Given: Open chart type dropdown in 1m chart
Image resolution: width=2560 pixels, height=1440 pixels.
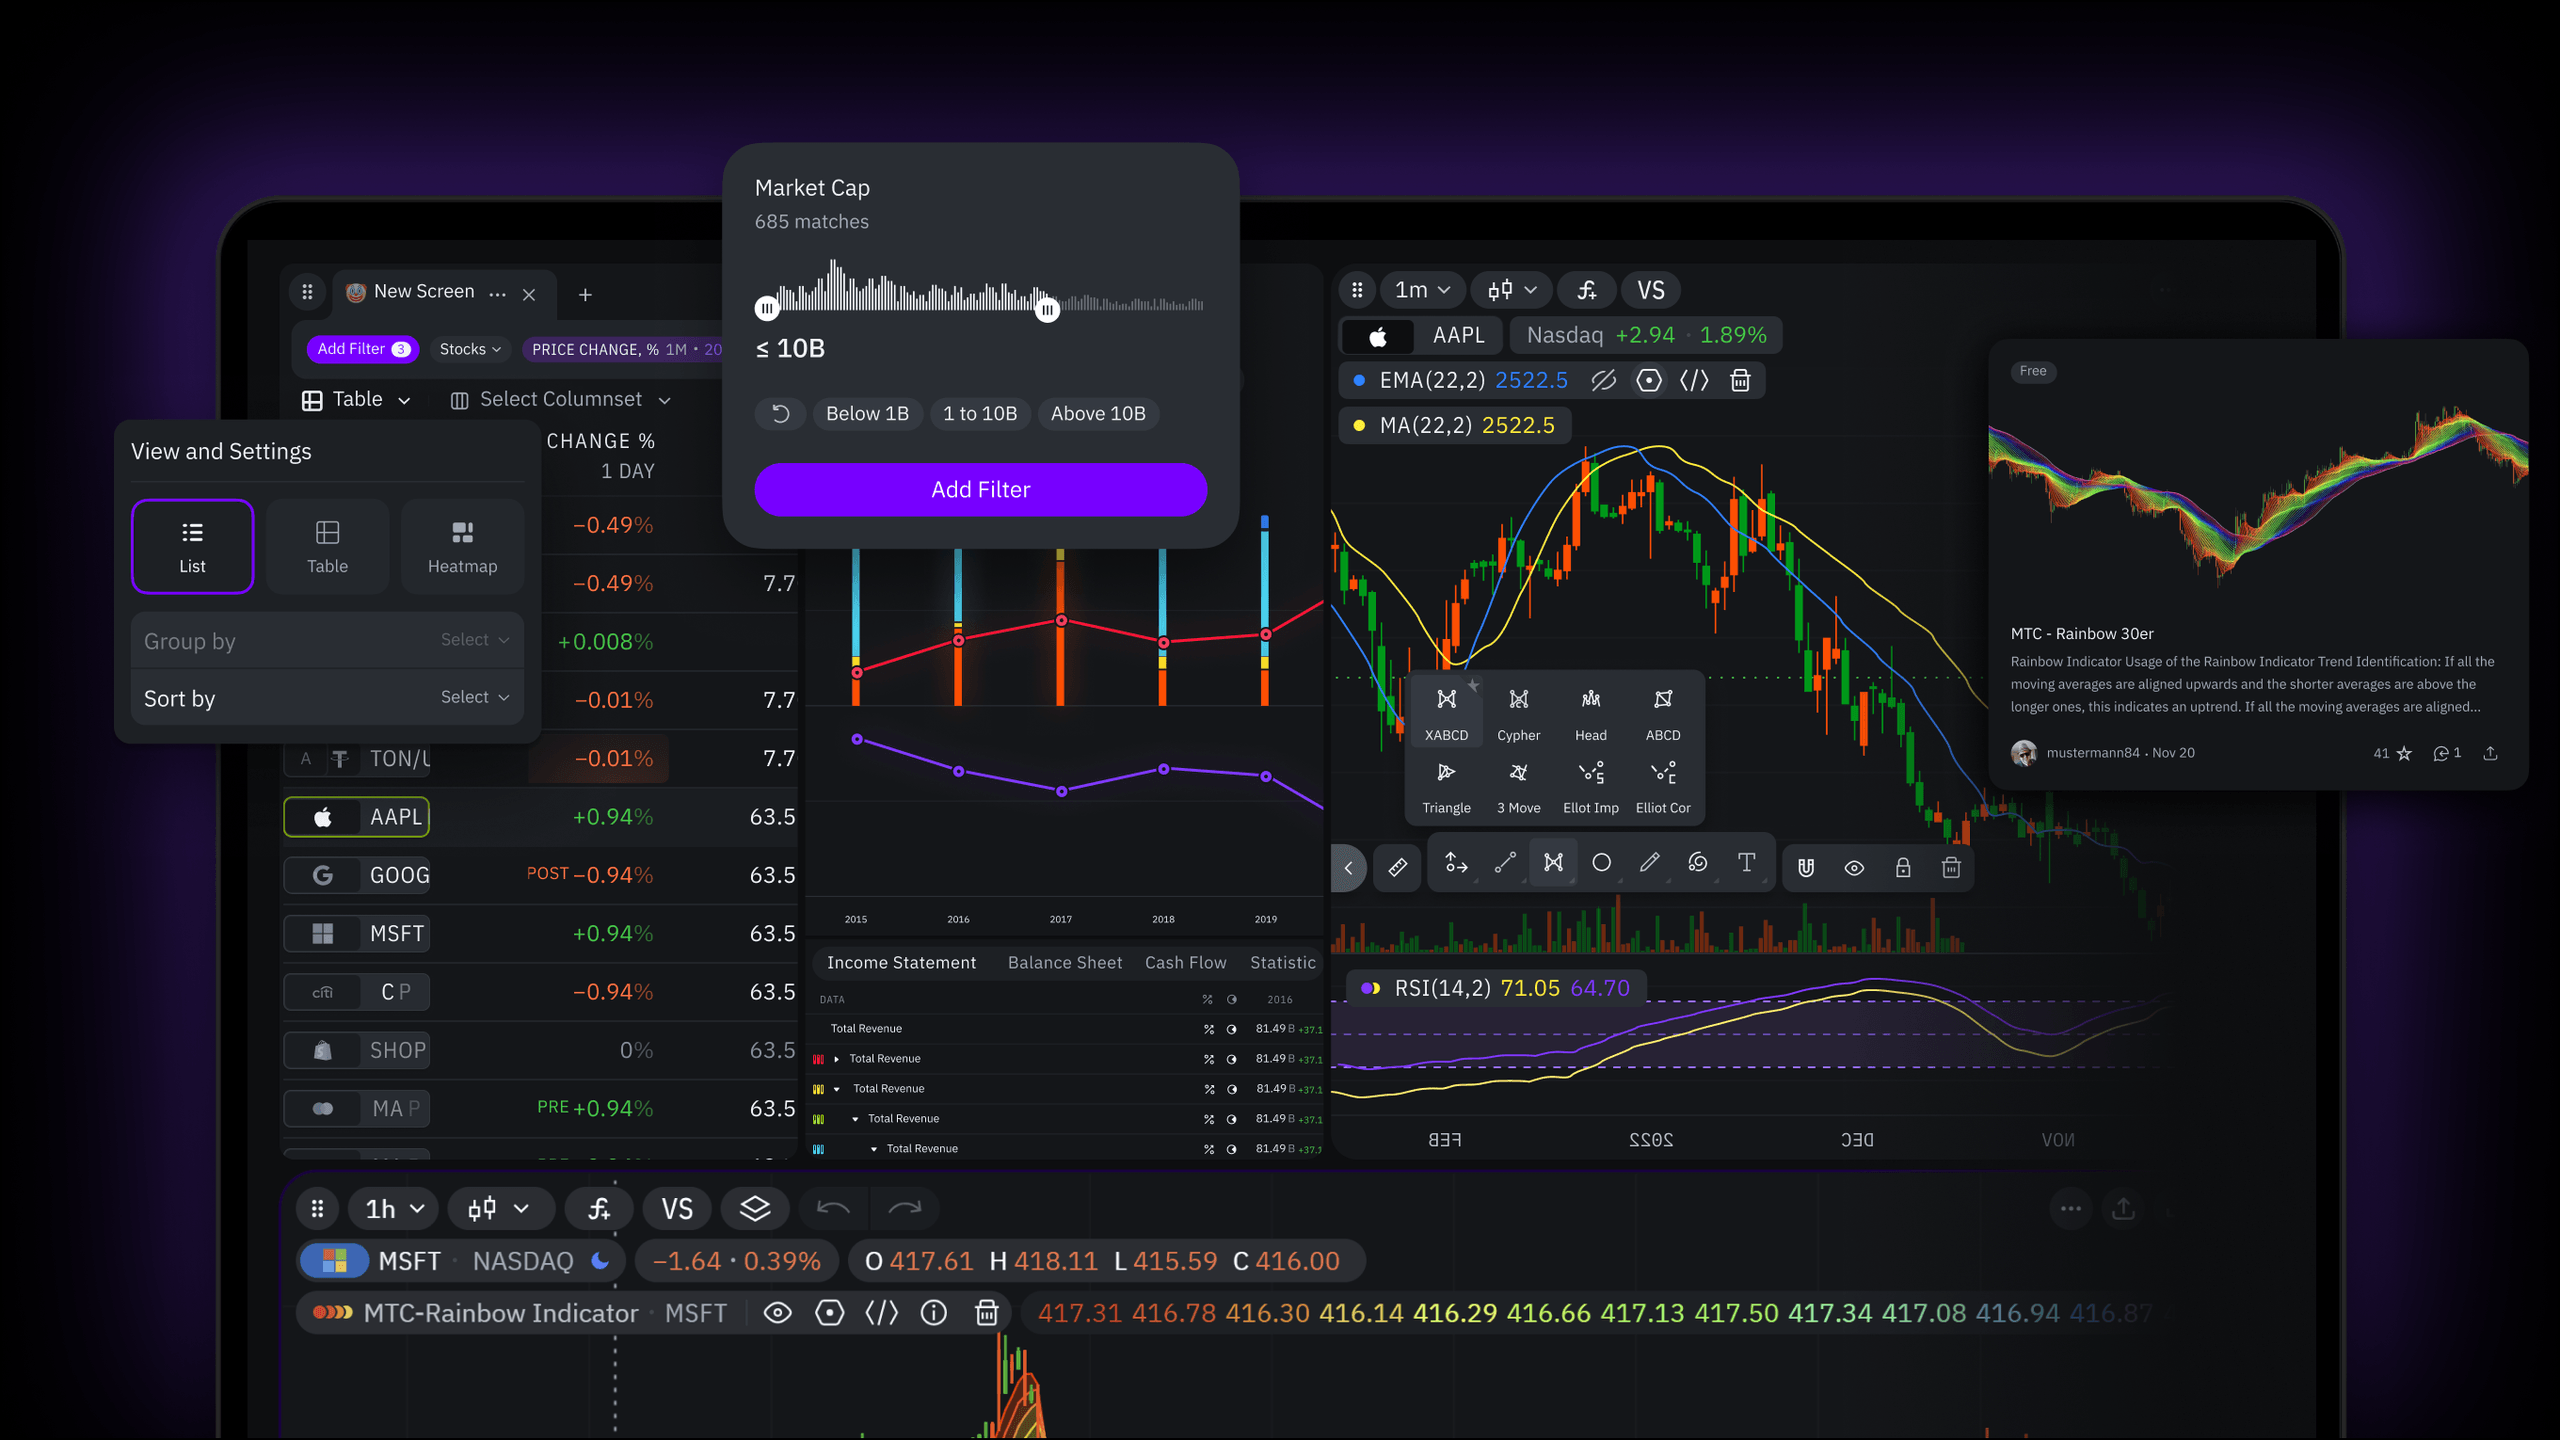Looking at the screenshot, I should click(x=1511, y=290).
